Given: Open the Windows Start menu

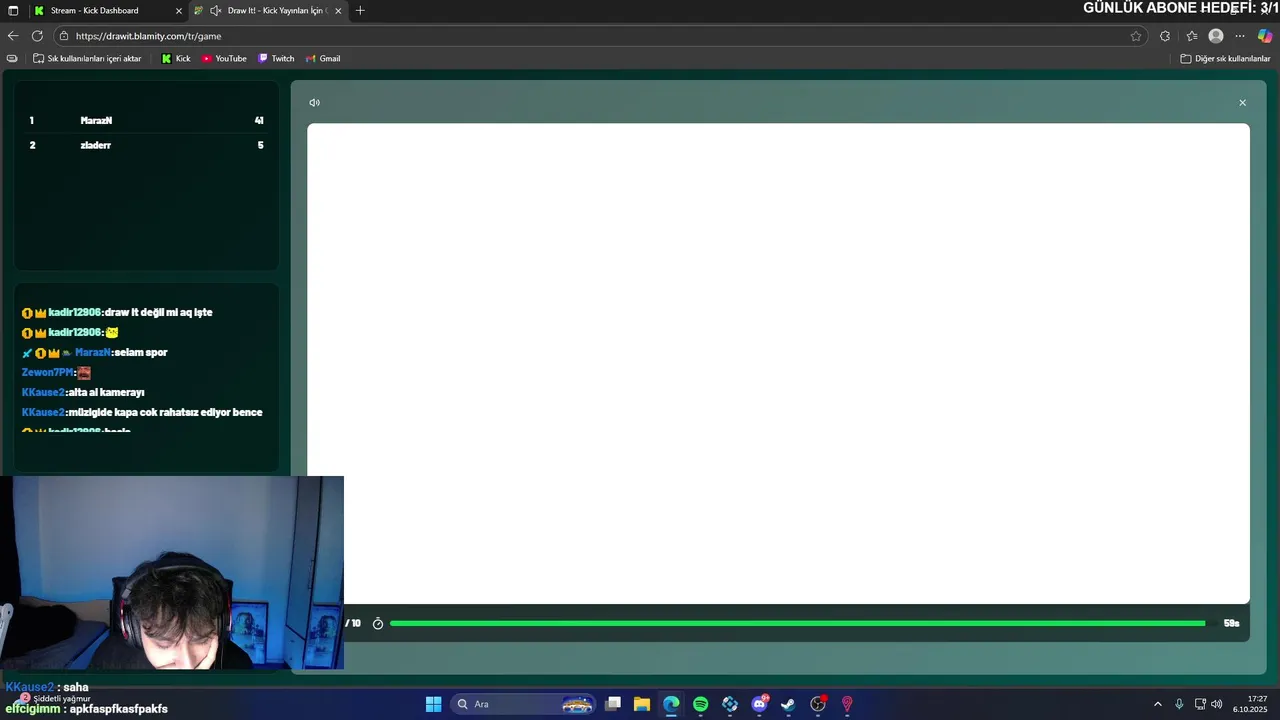Looking at the screenshot, I should click(433, 704).
